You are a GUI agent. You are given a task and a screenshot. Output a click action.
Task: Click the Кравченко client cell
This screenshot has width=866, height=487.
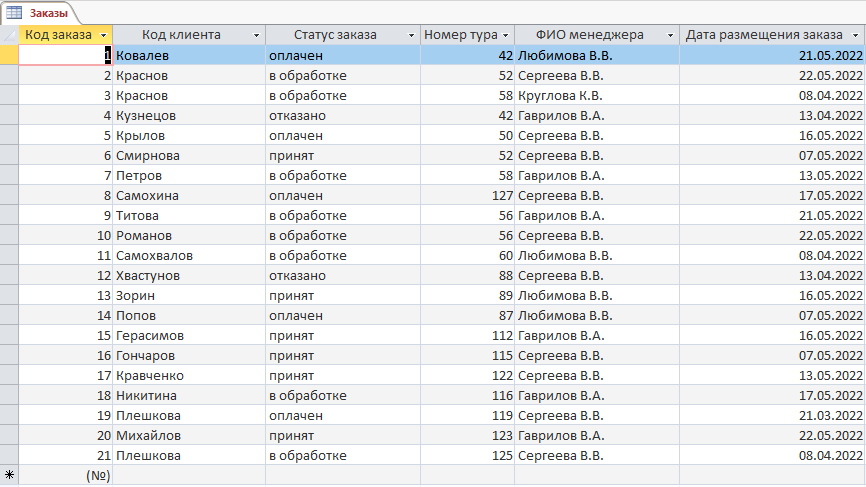tap(189, 375)
